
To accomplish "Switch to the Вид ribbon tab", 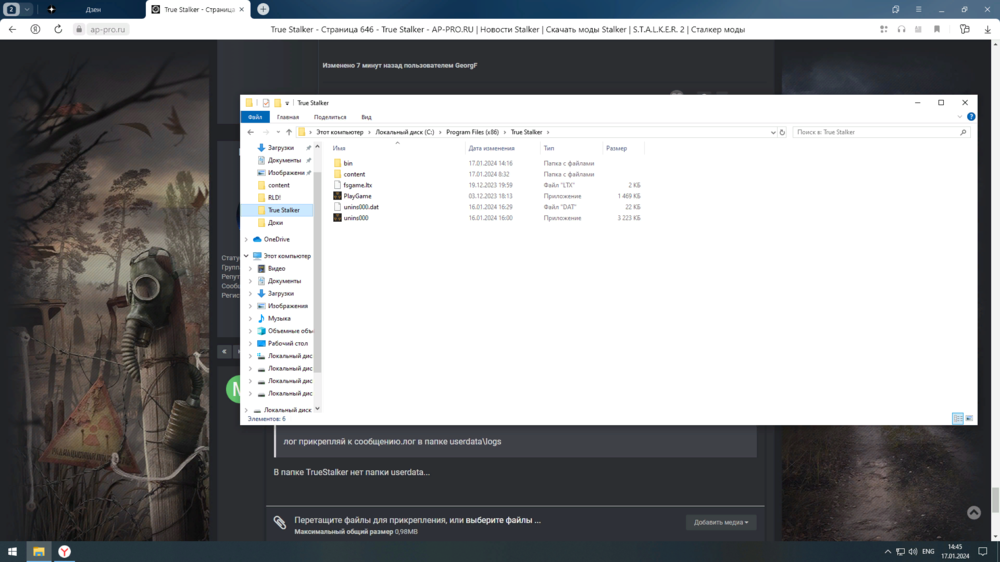I will [366, 117].
